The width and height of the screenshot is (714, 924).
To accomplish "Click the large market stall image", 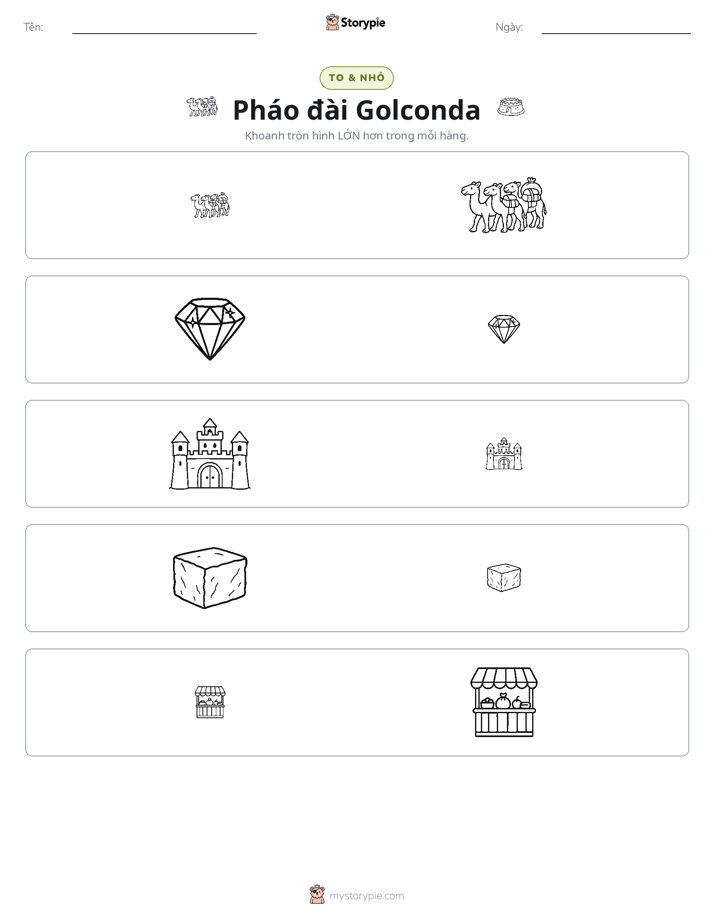I will (x=504, y=702).
